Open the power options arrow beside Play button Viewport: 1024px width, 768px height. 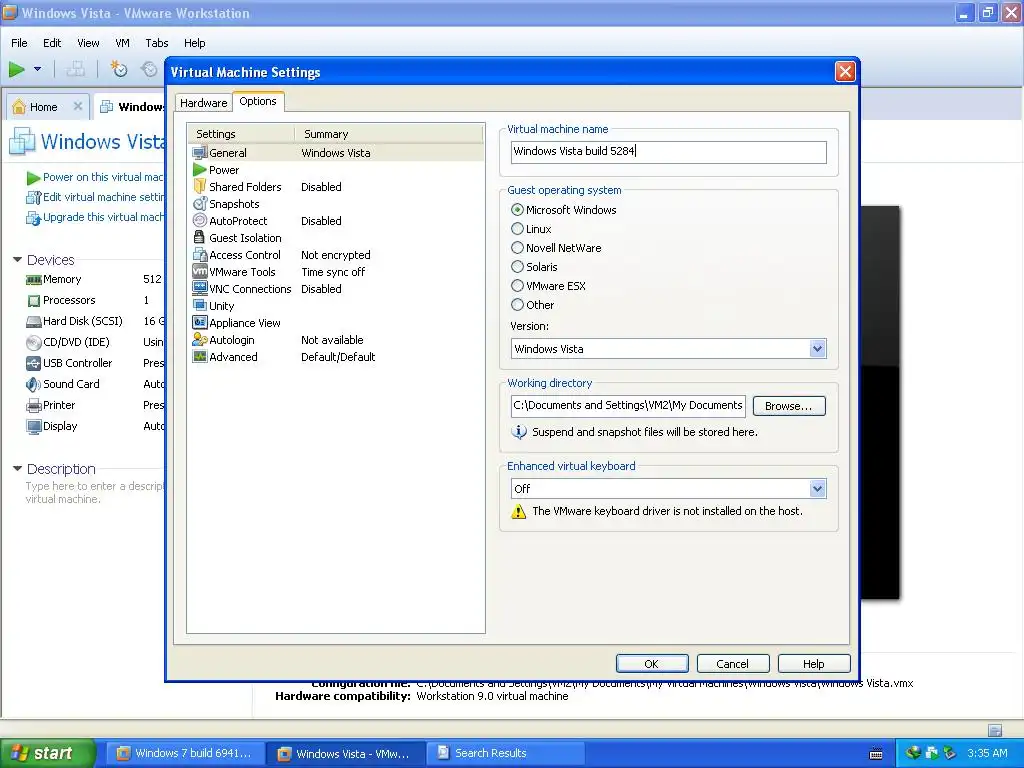click(37, 69)
